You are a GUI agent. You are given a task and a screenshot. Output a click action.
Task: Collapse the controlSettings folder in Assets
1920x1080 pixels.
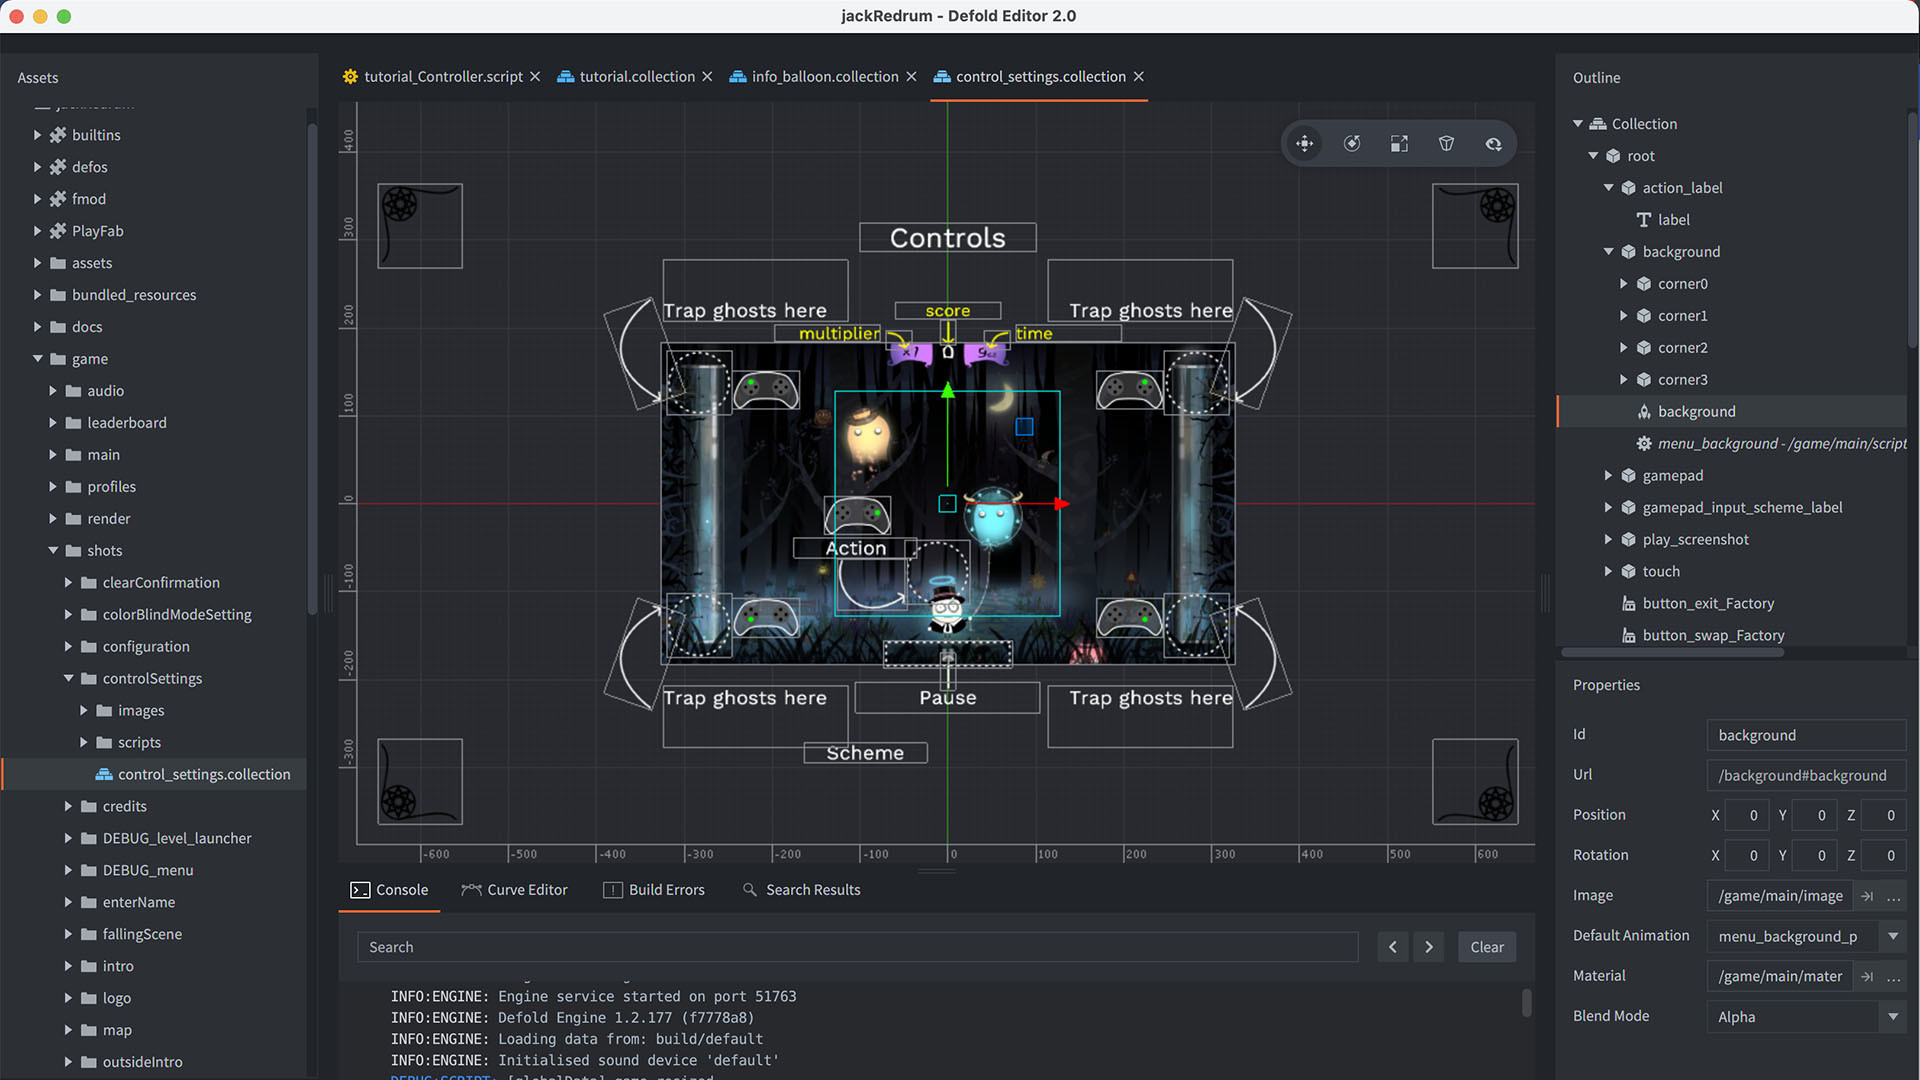pos(68,678)
